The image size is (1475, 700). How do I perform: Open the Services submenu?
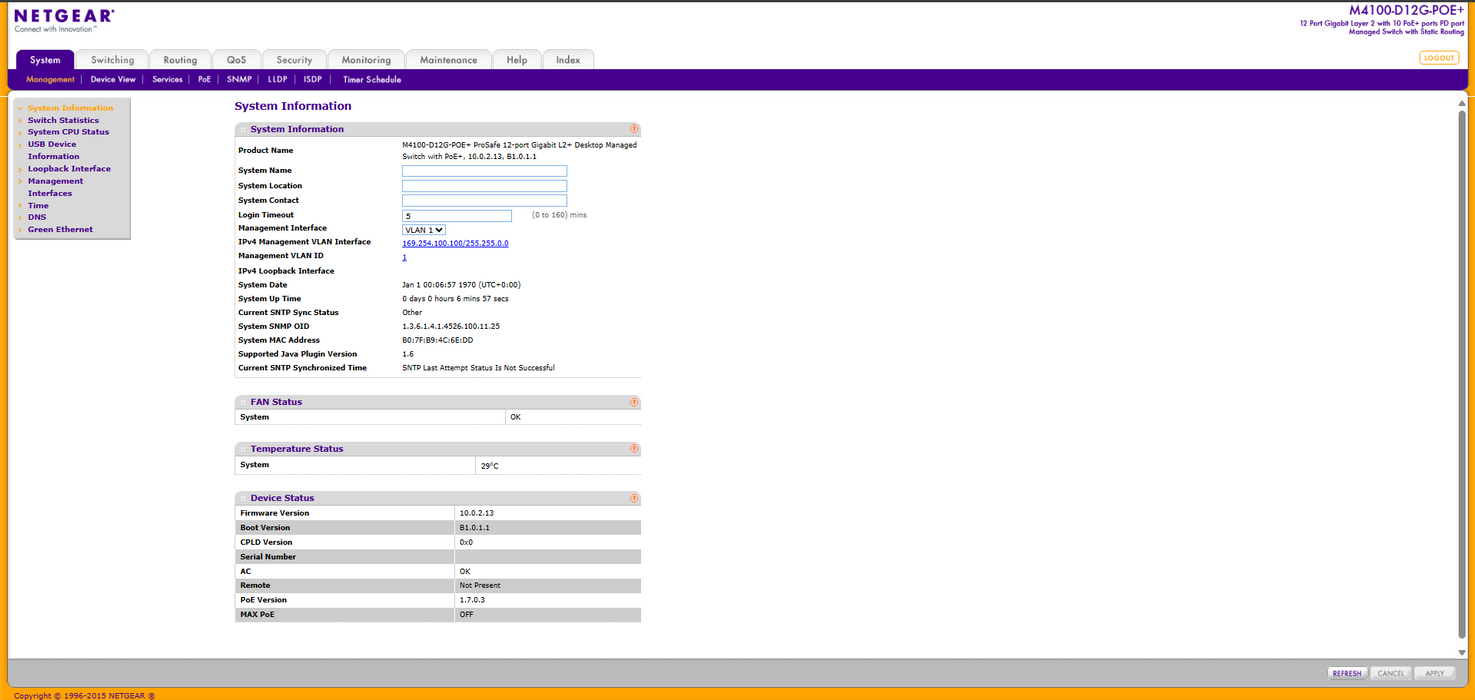(167, 80)
